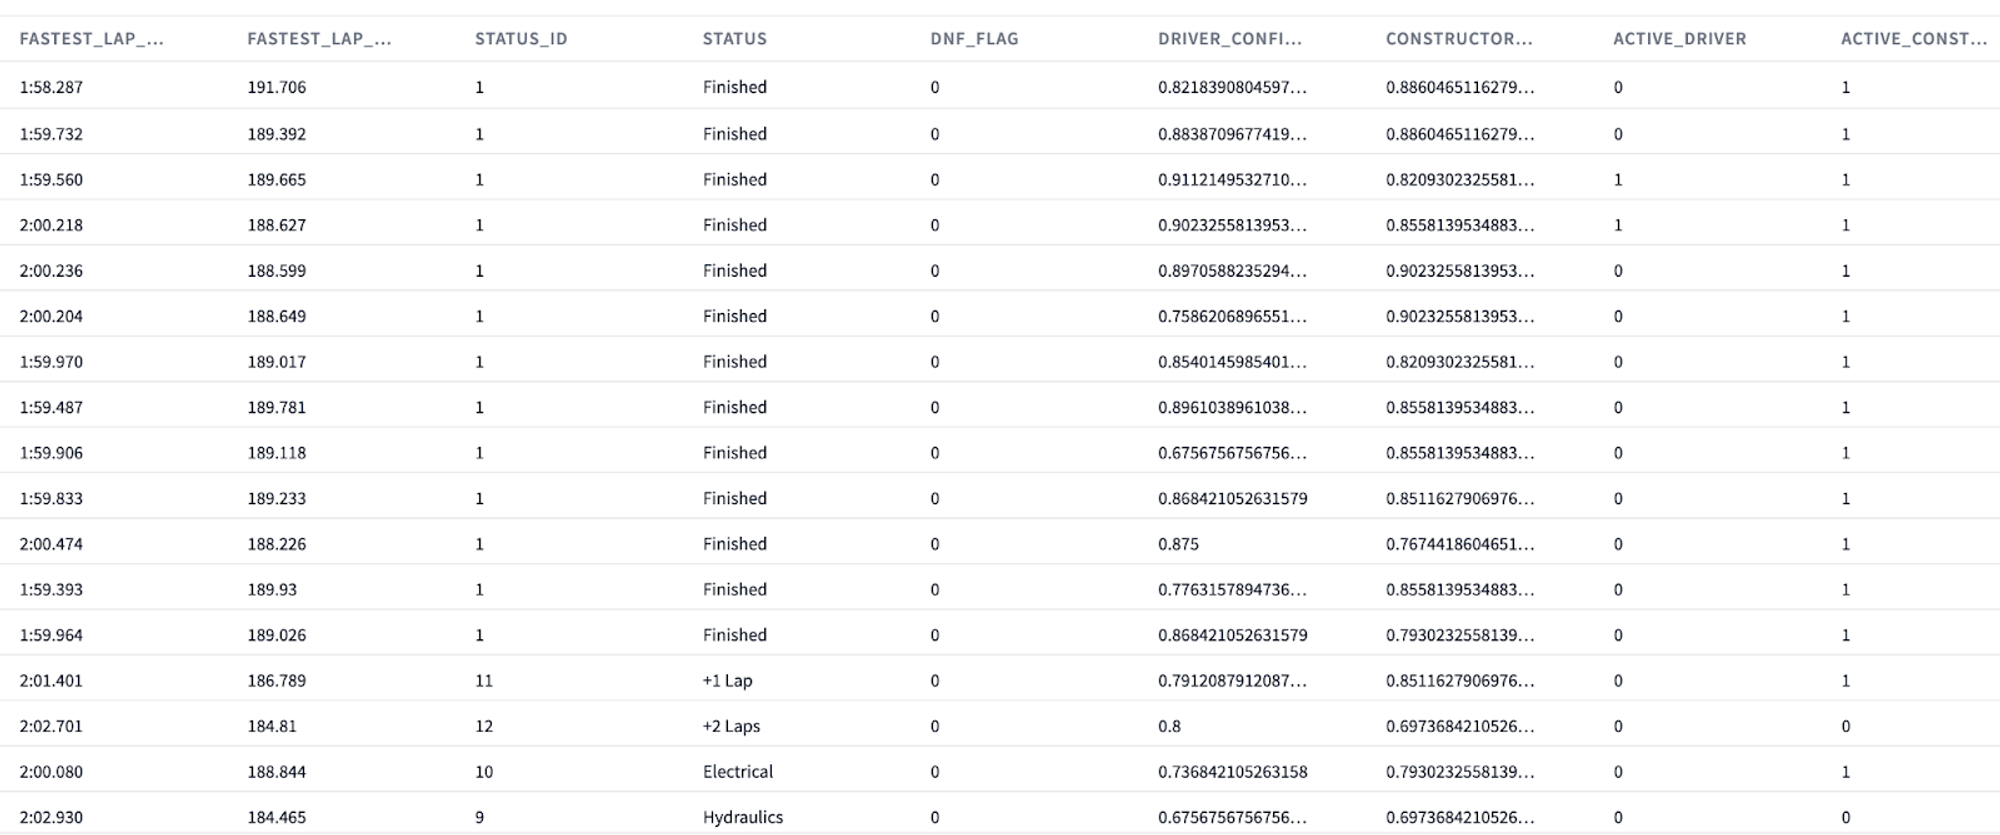Image resolution: width=2000 pixels, height=835 pixels.
Task: Click the status ID cell showing 10
Action: tap(484, 772)
